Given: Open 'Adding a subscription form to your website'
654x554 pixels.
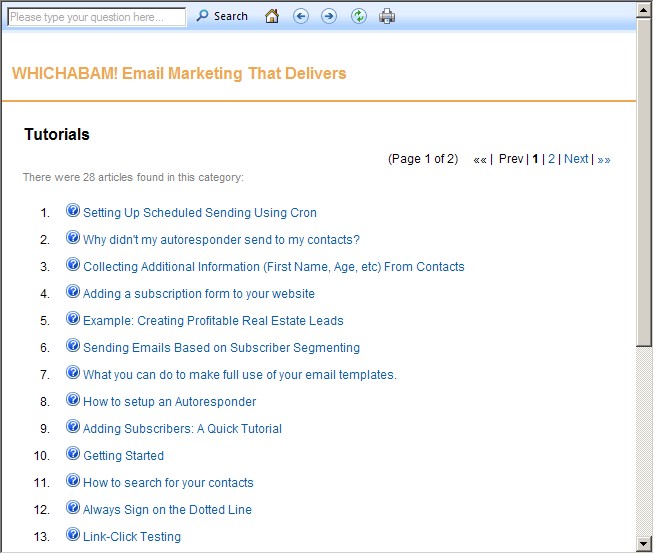Looking at the screenshot, I should pos(199,294).
